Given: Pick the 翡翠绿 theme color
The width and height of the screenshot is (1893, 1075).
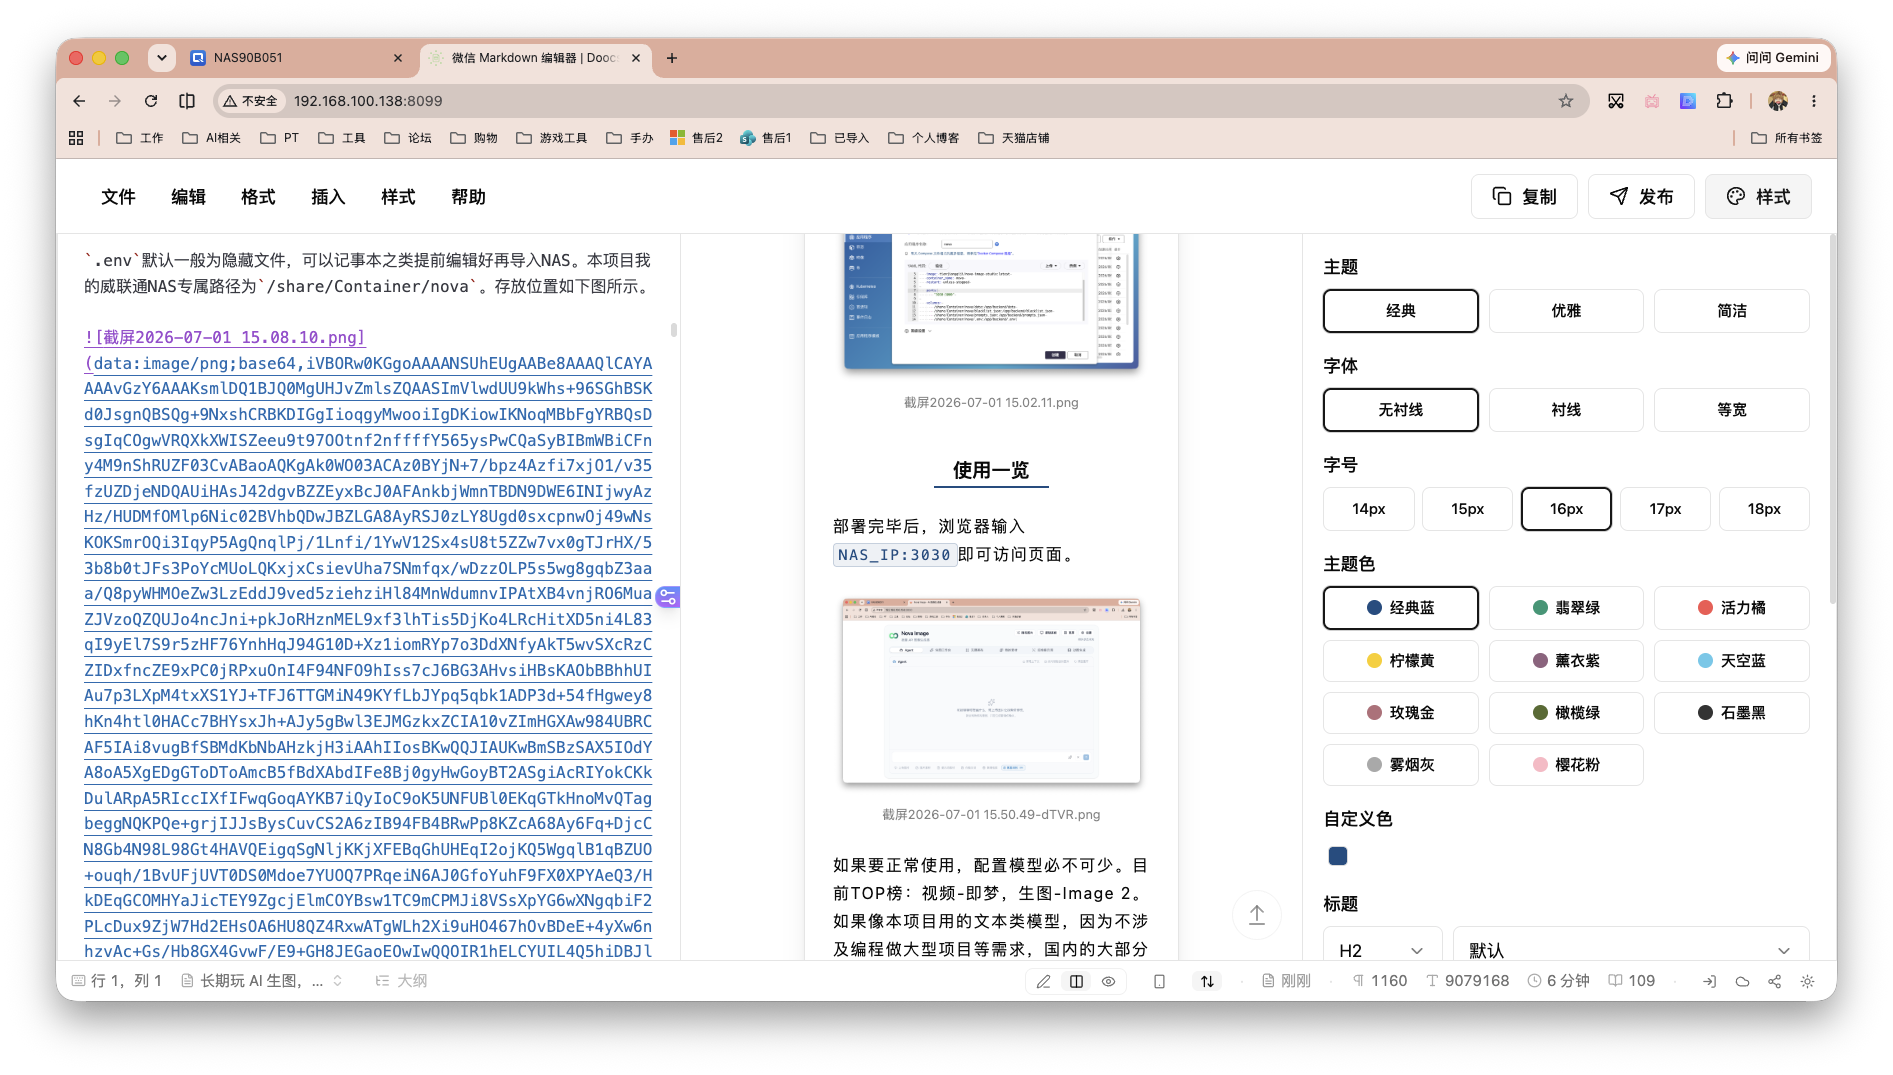Looking at the screenshot, I should click(x=1566, y=608).
